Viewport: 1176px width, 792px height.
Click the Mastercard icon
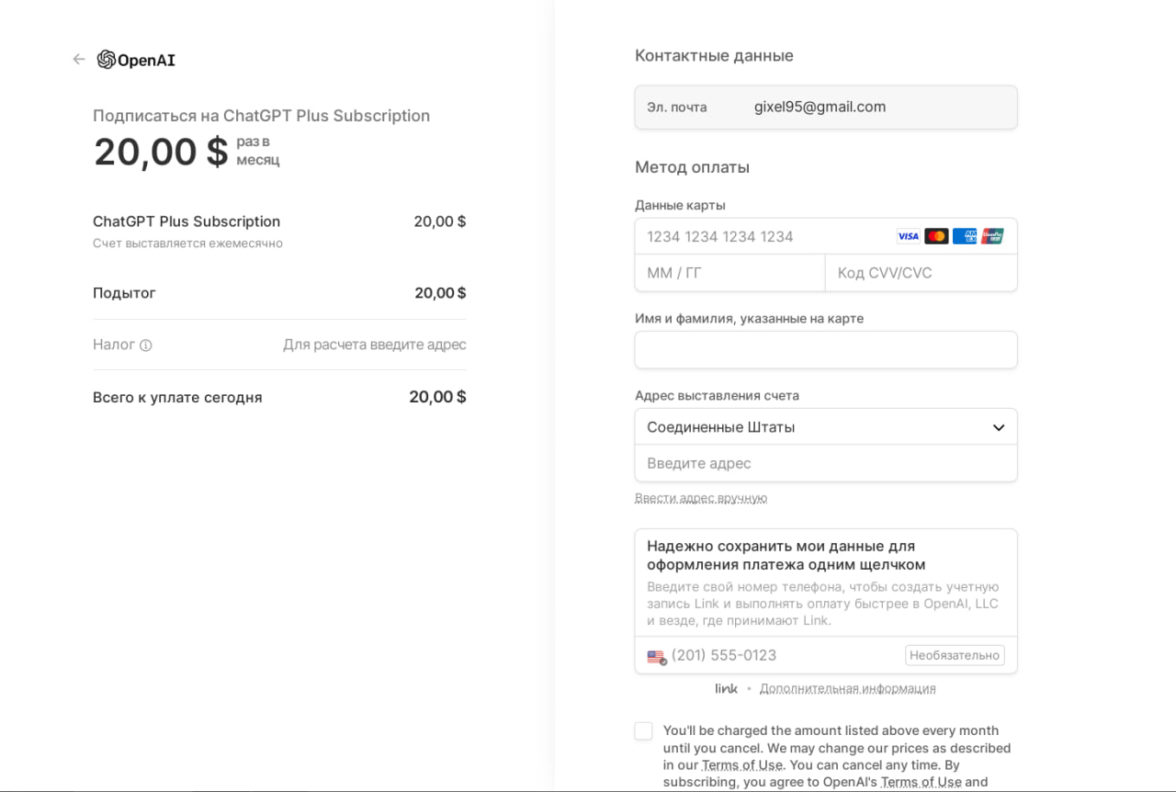(936, 237)
